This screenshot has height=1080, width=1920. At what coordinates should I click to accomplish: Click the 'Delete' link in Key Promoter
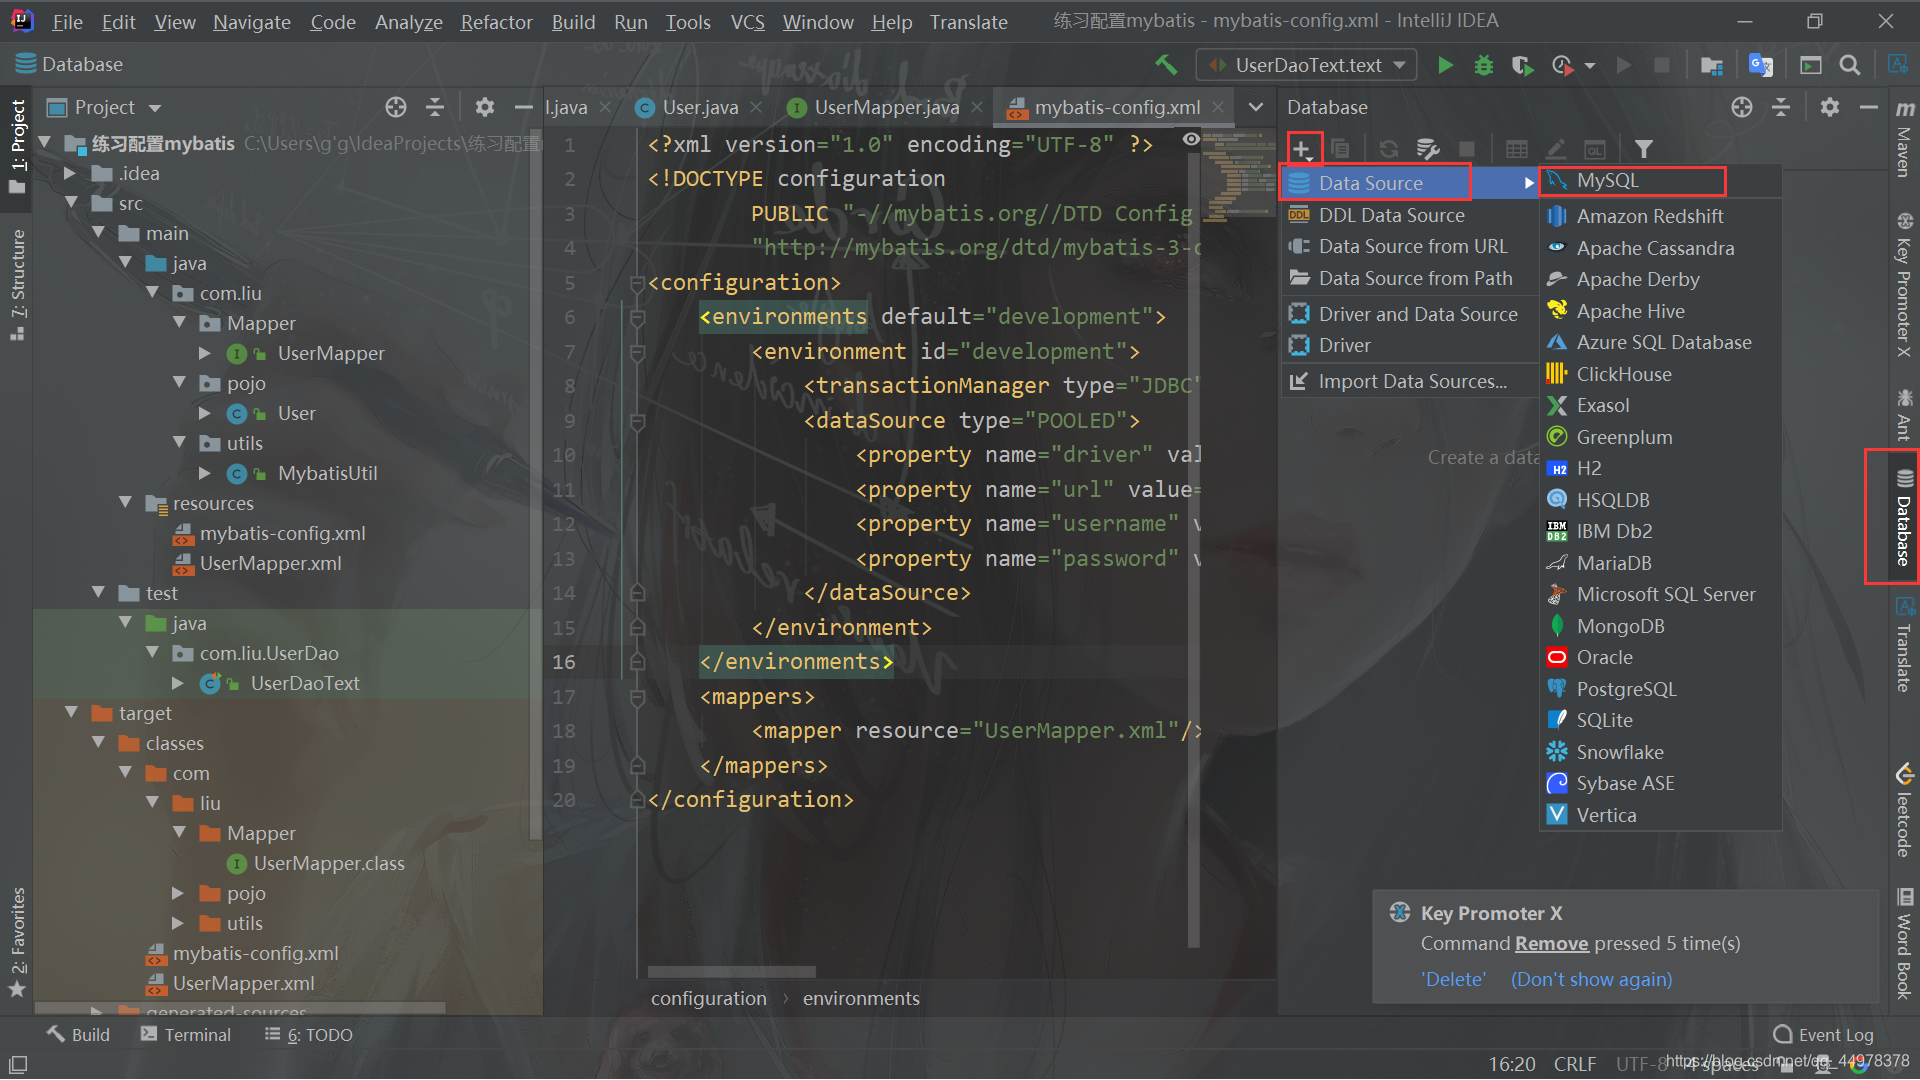click(x=1454, y=979)
